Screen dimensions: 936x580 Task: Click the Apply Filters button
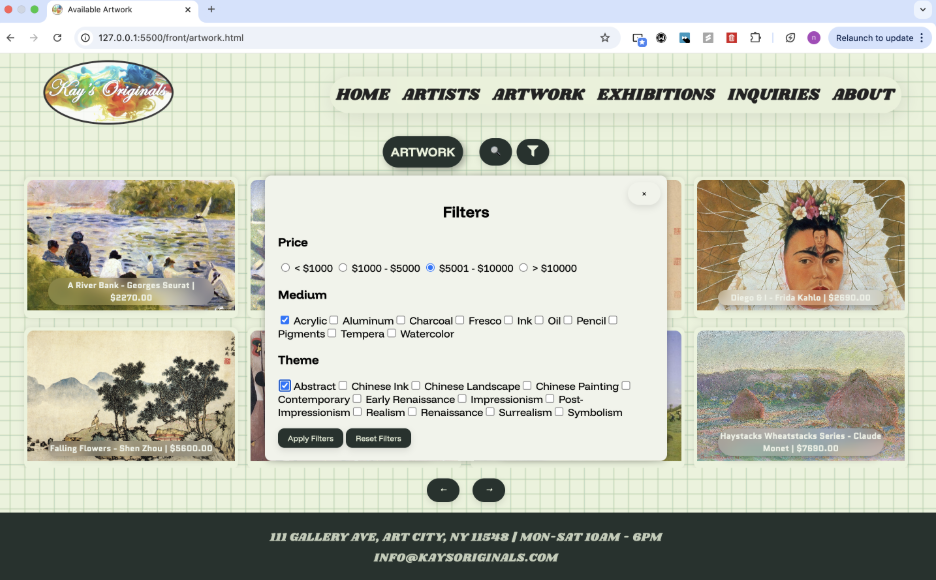pyautogui.click(x=310, y=438)
